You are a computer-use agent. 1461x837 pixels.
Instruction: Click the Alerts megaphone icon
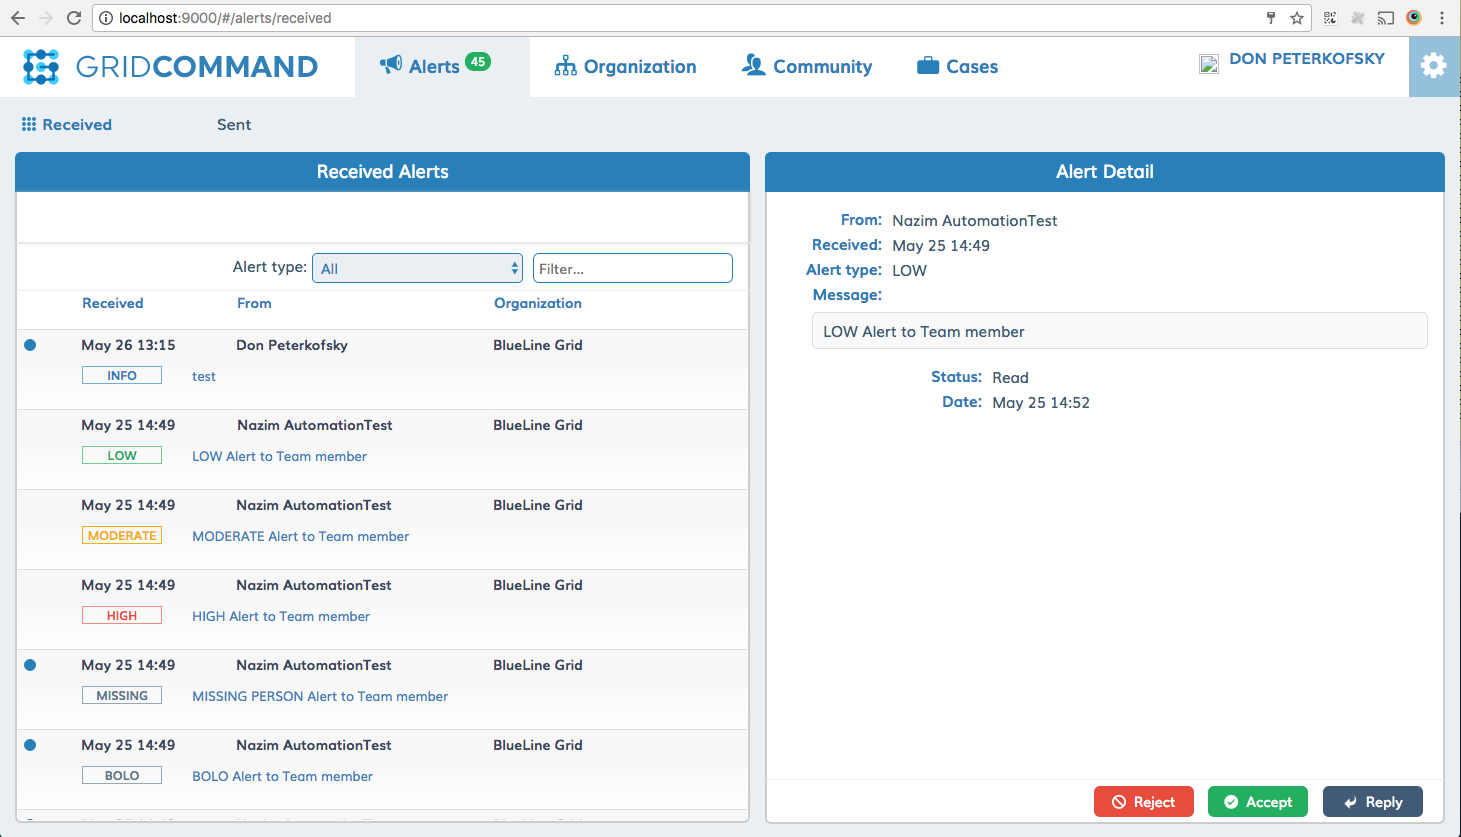click(x=391, y=65)
